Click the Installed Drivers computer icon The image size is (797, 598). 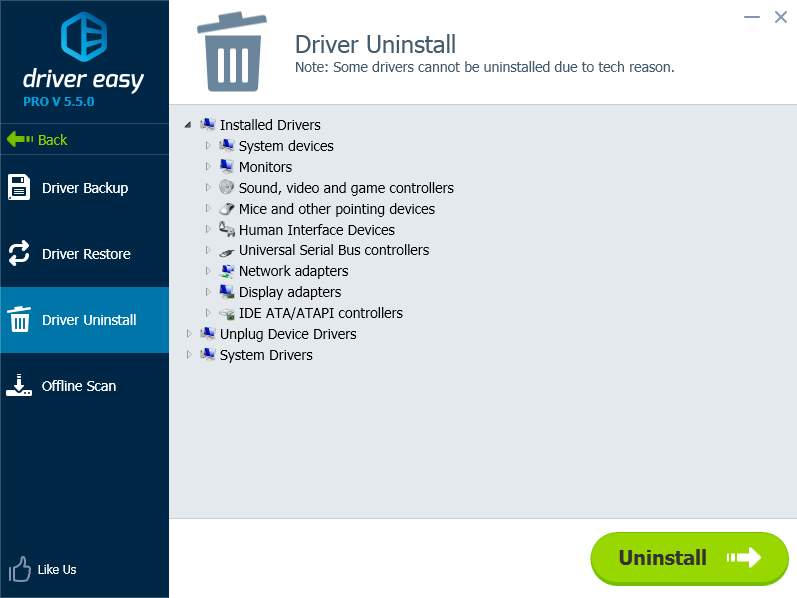click(x=207, y=124)
